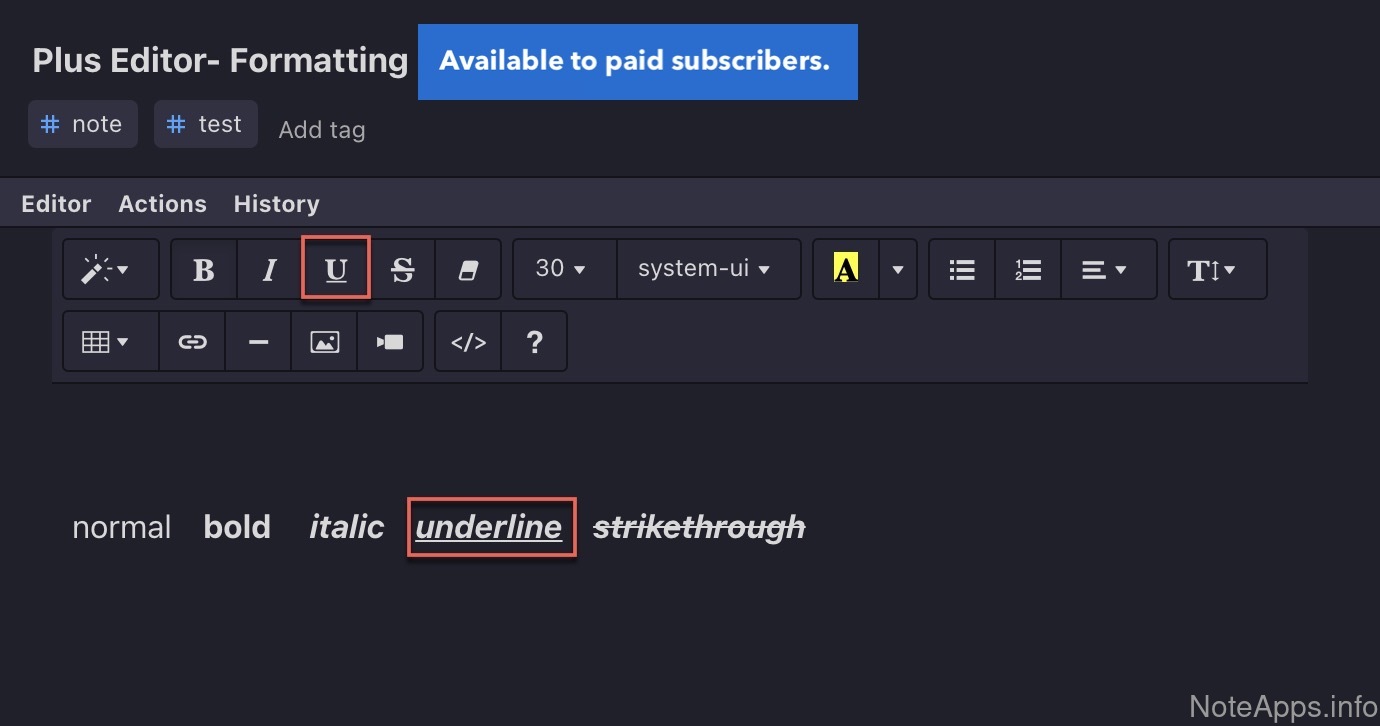Click the note tag
1380x726 pixels.
coord(83,124)
